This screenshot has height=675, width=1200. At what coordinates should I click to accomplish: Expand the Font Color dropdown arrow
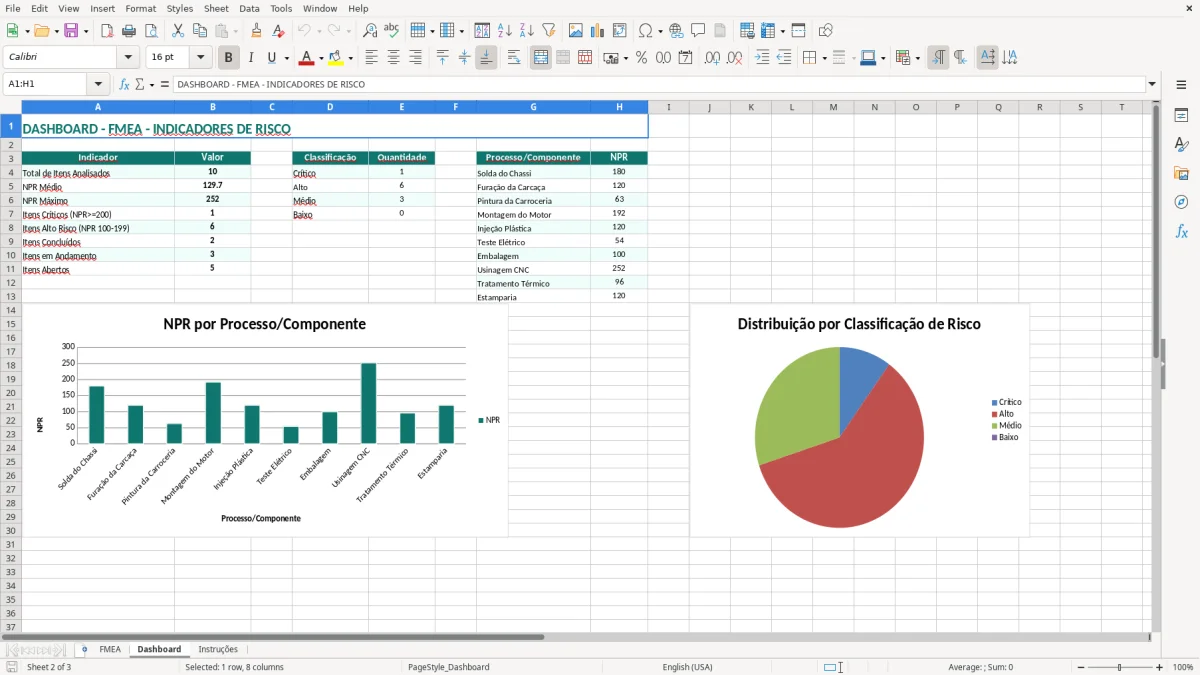[321, 58]
